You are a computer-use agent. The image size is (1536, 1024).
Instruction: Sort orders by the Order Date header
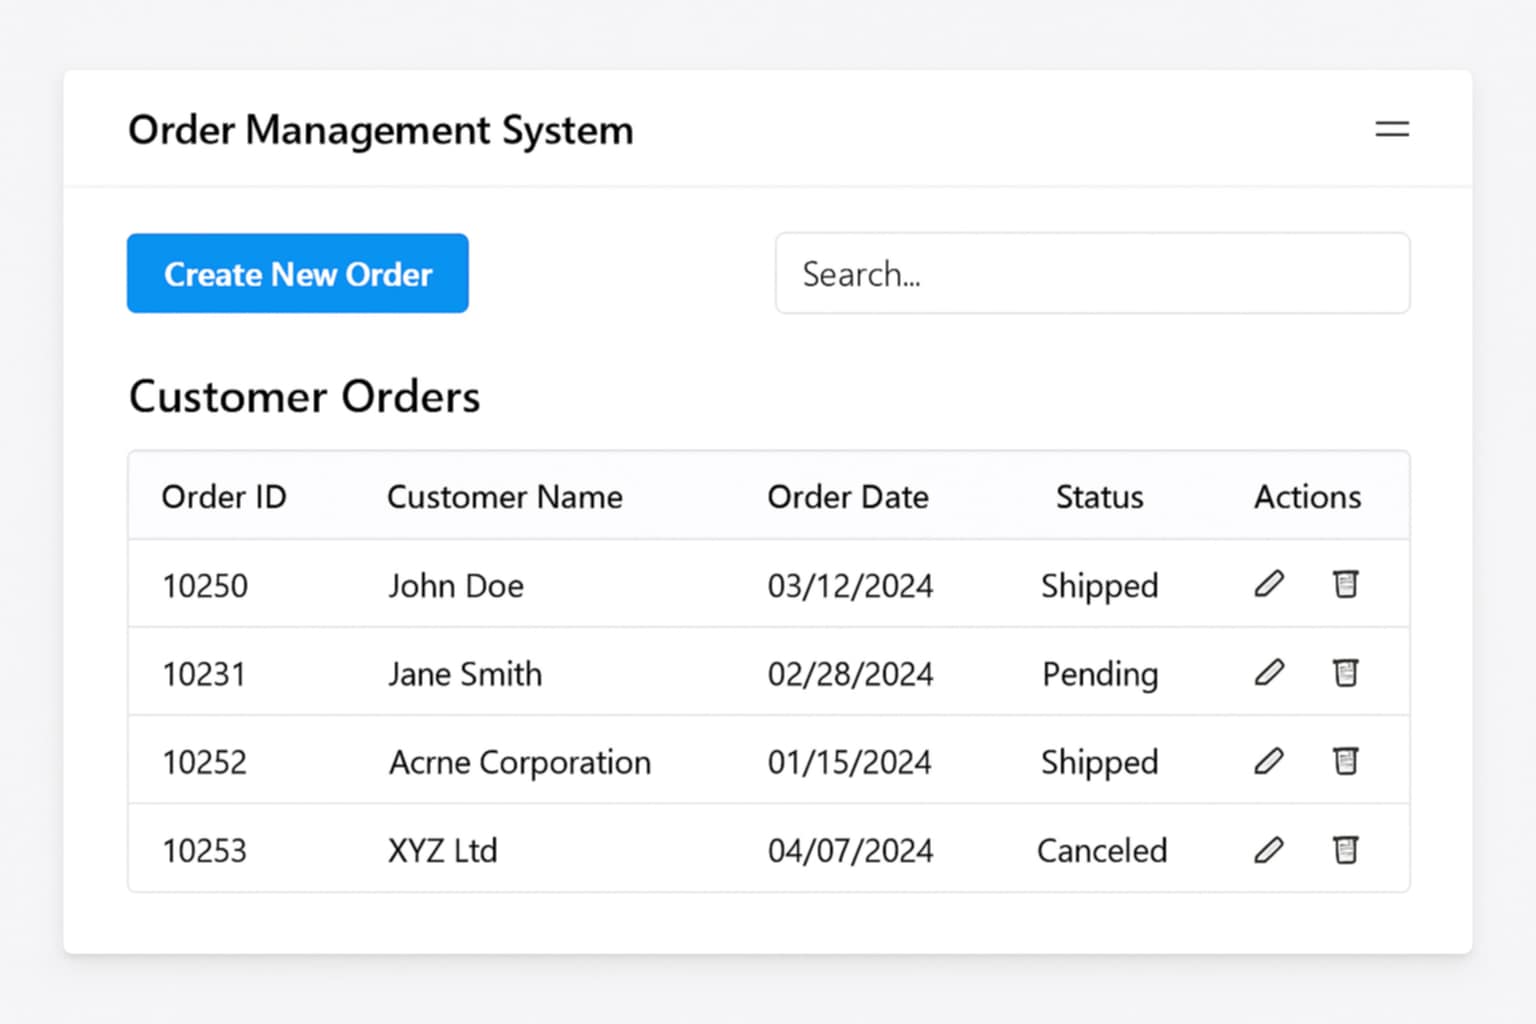click(848, 496)
